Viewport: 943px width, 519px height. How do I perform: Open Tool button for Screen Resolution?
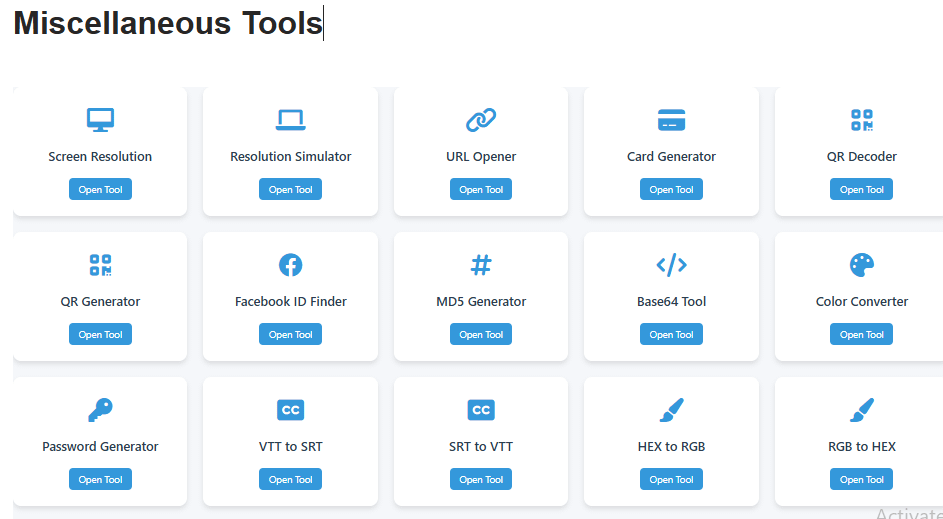[x=100, y=190]
